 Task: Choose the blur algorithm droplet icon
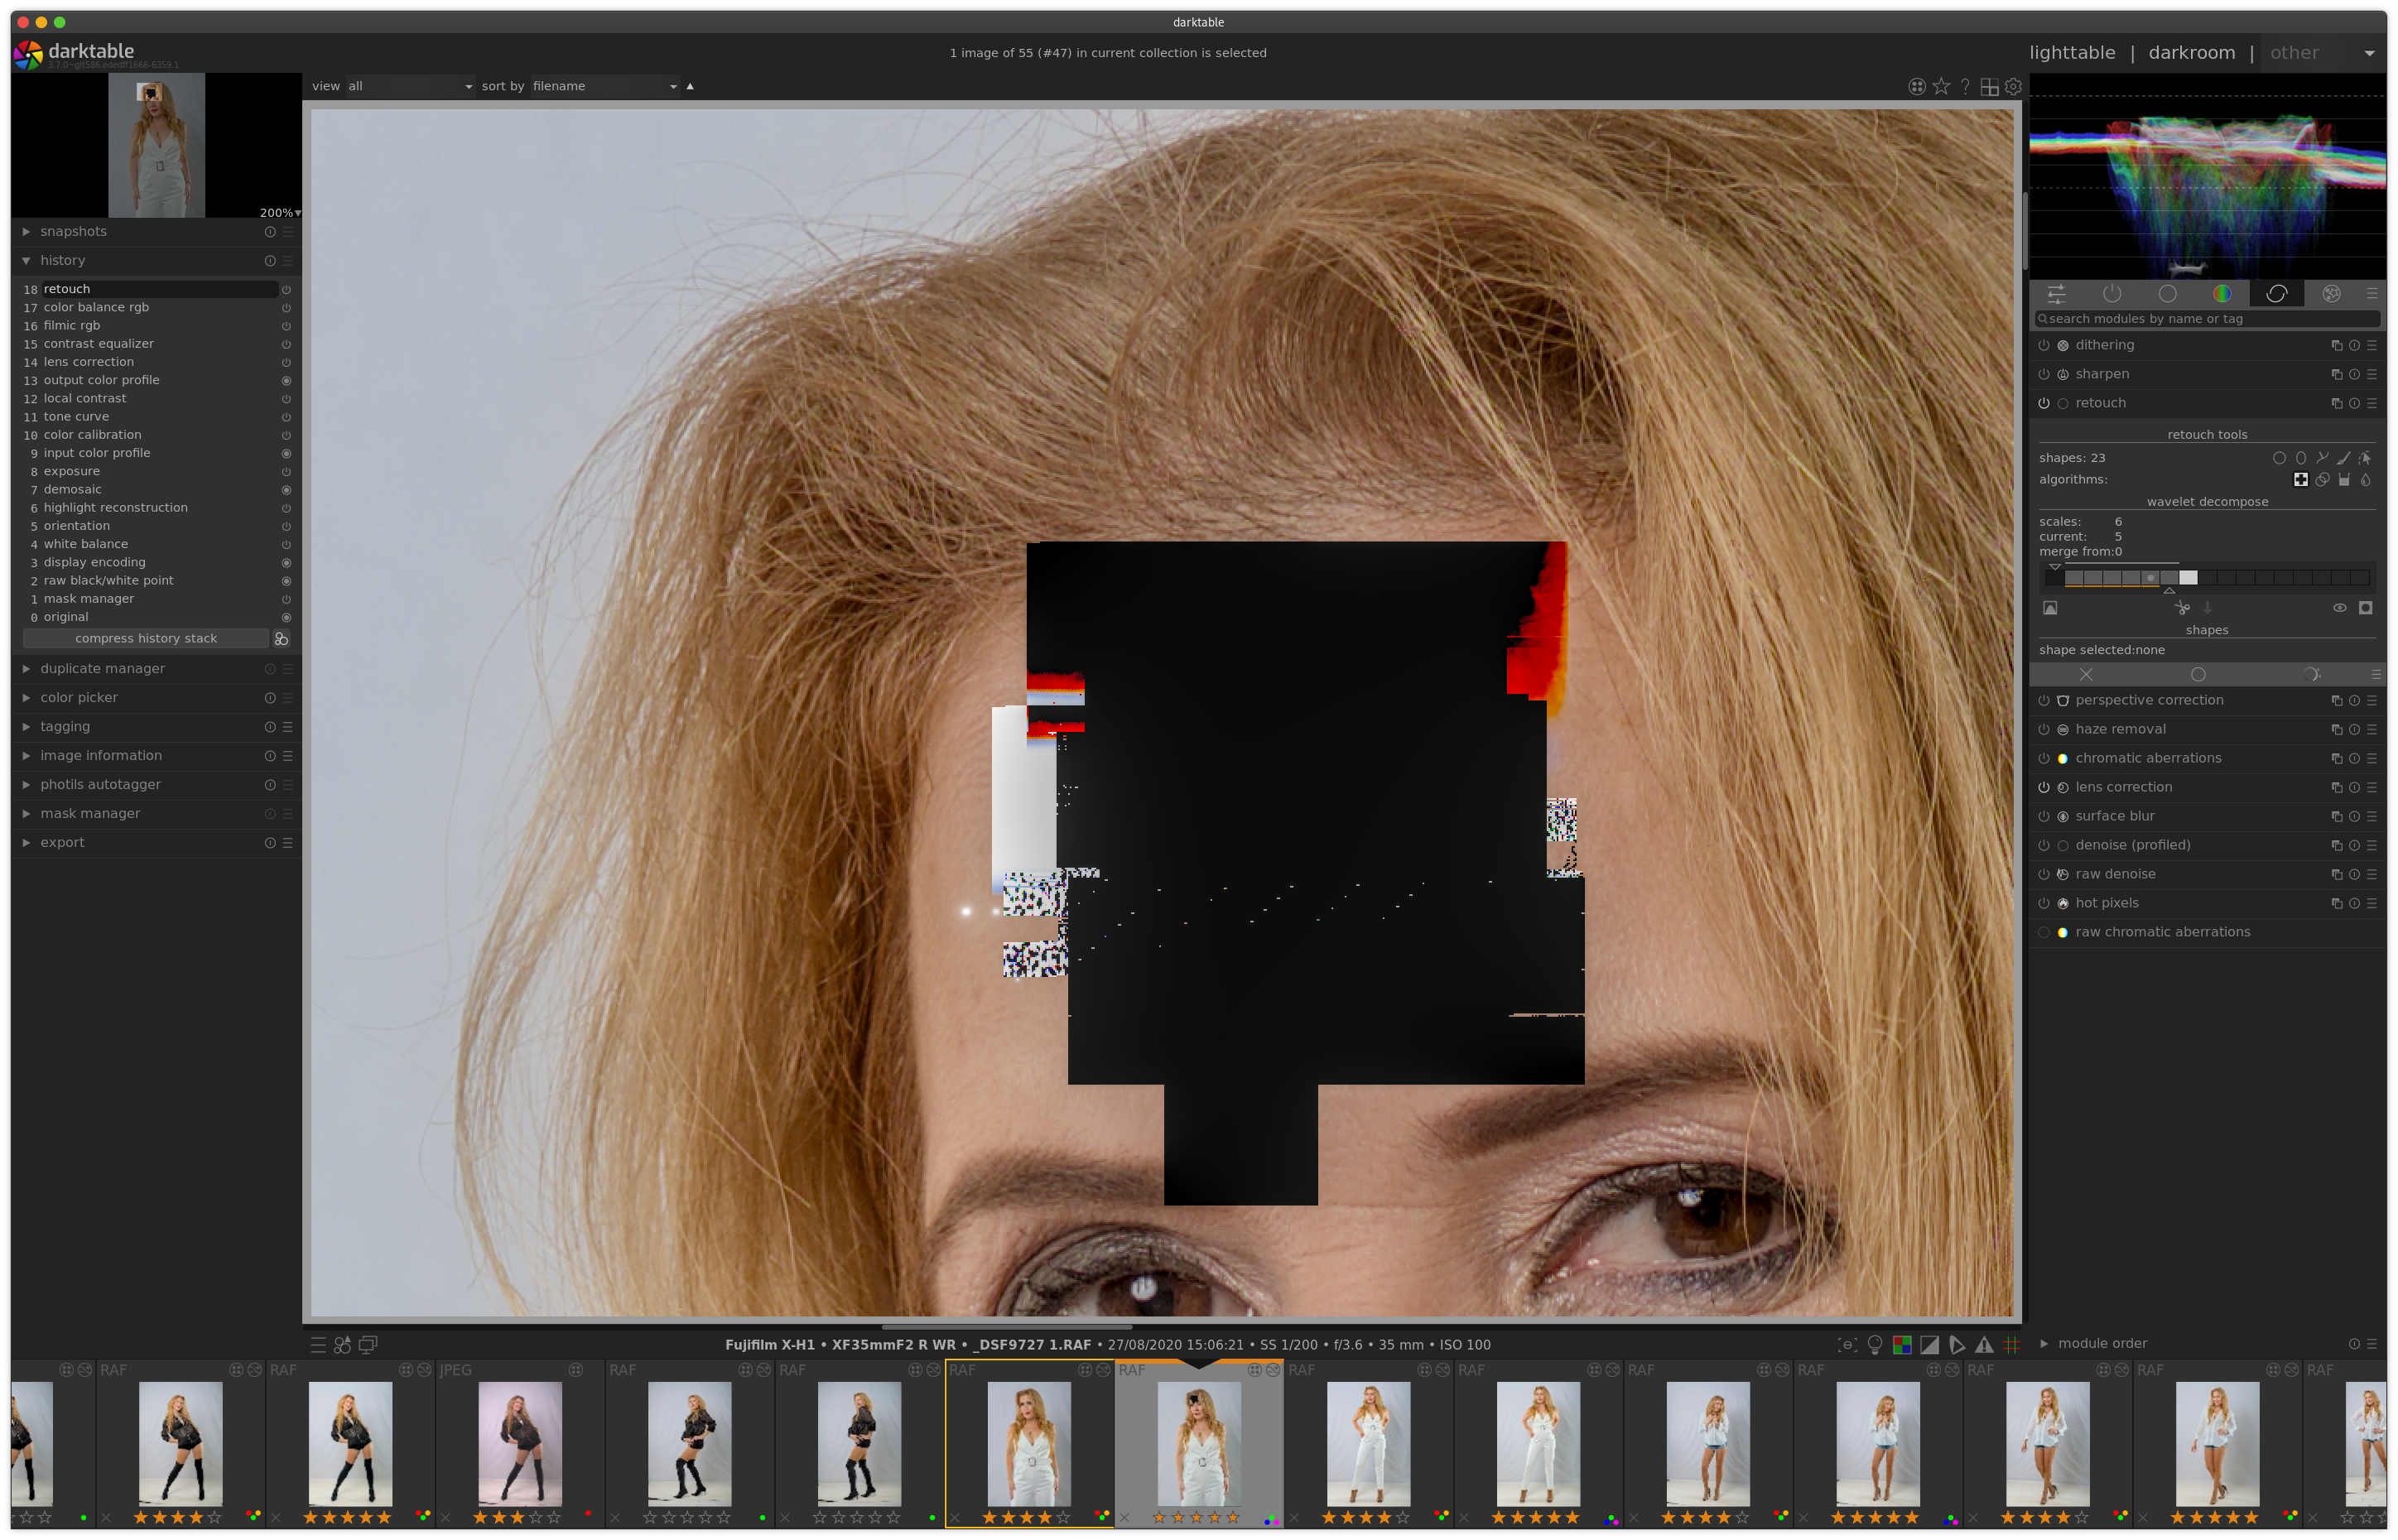[2366, 480]
